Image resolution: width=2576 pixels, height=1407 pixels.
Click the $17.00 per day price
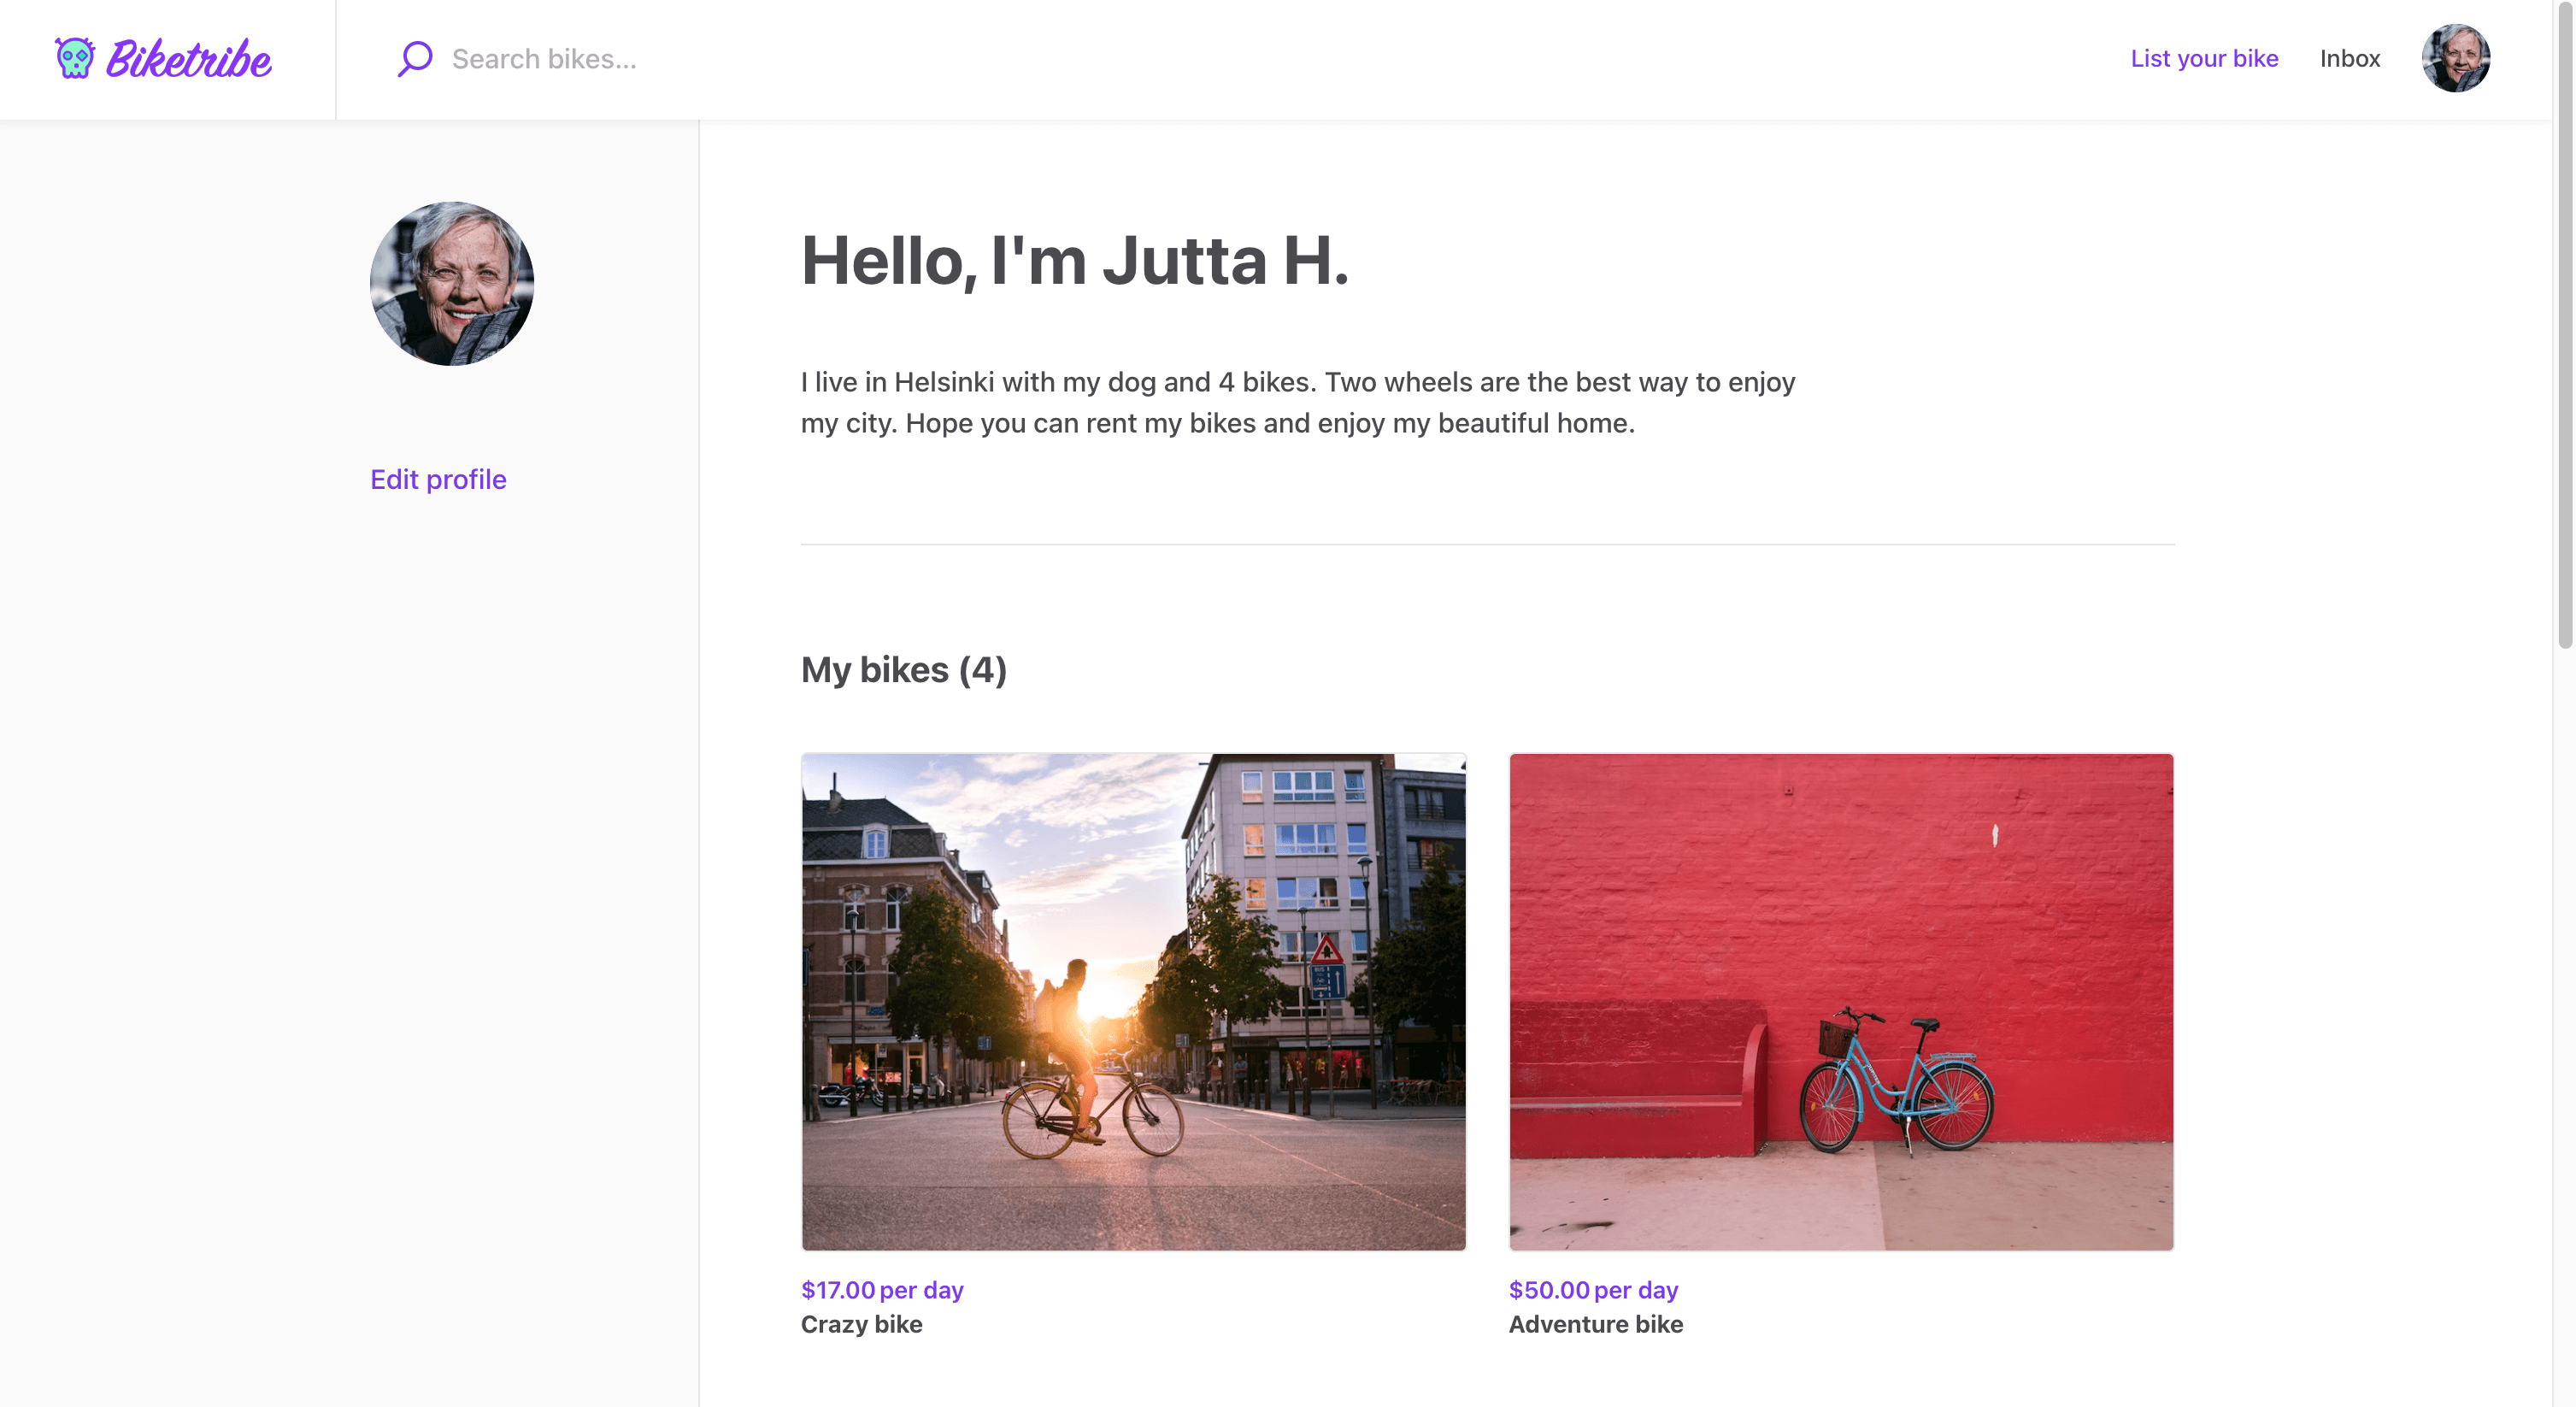pos(882,1290)
